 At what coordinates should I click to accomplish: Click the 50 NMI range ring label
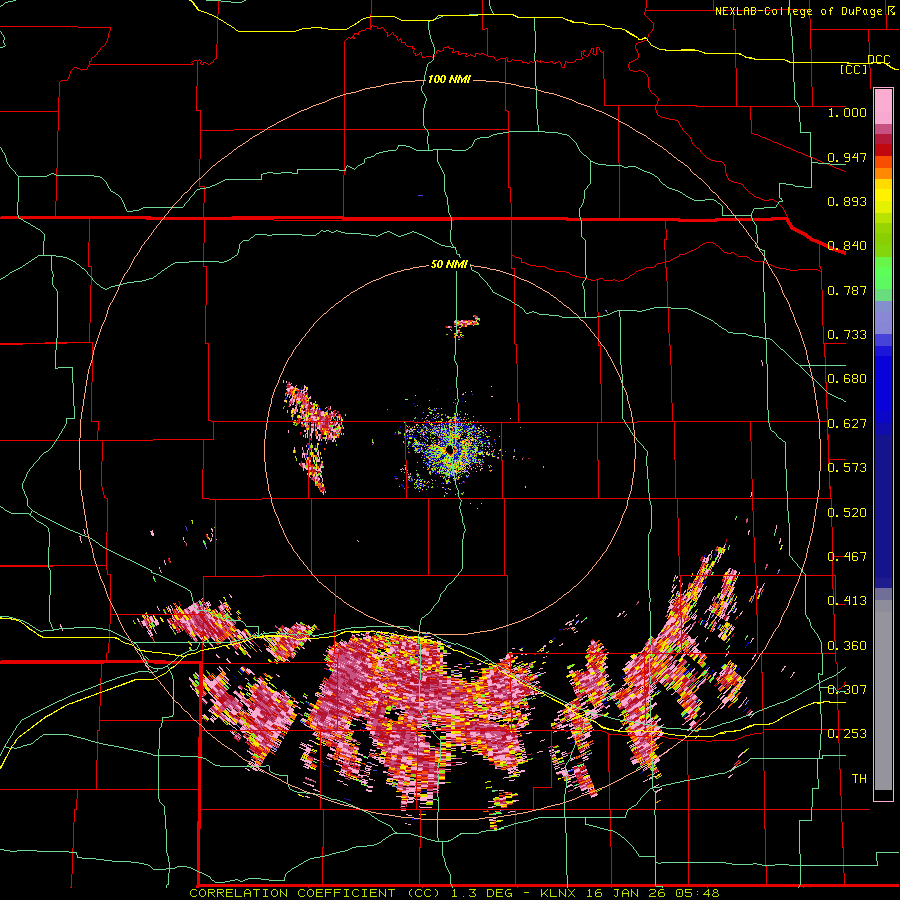click(x=449, y=264)
